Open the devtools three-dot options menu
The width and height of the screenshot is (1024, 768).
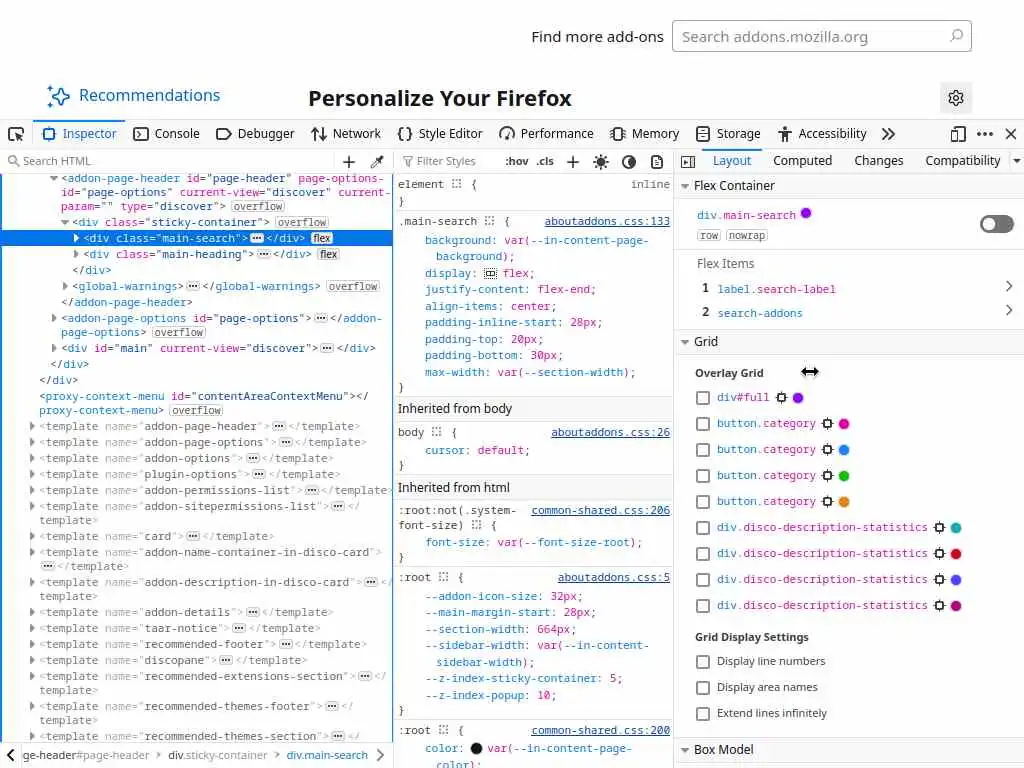pyautogui.click(x=985, y=135)
